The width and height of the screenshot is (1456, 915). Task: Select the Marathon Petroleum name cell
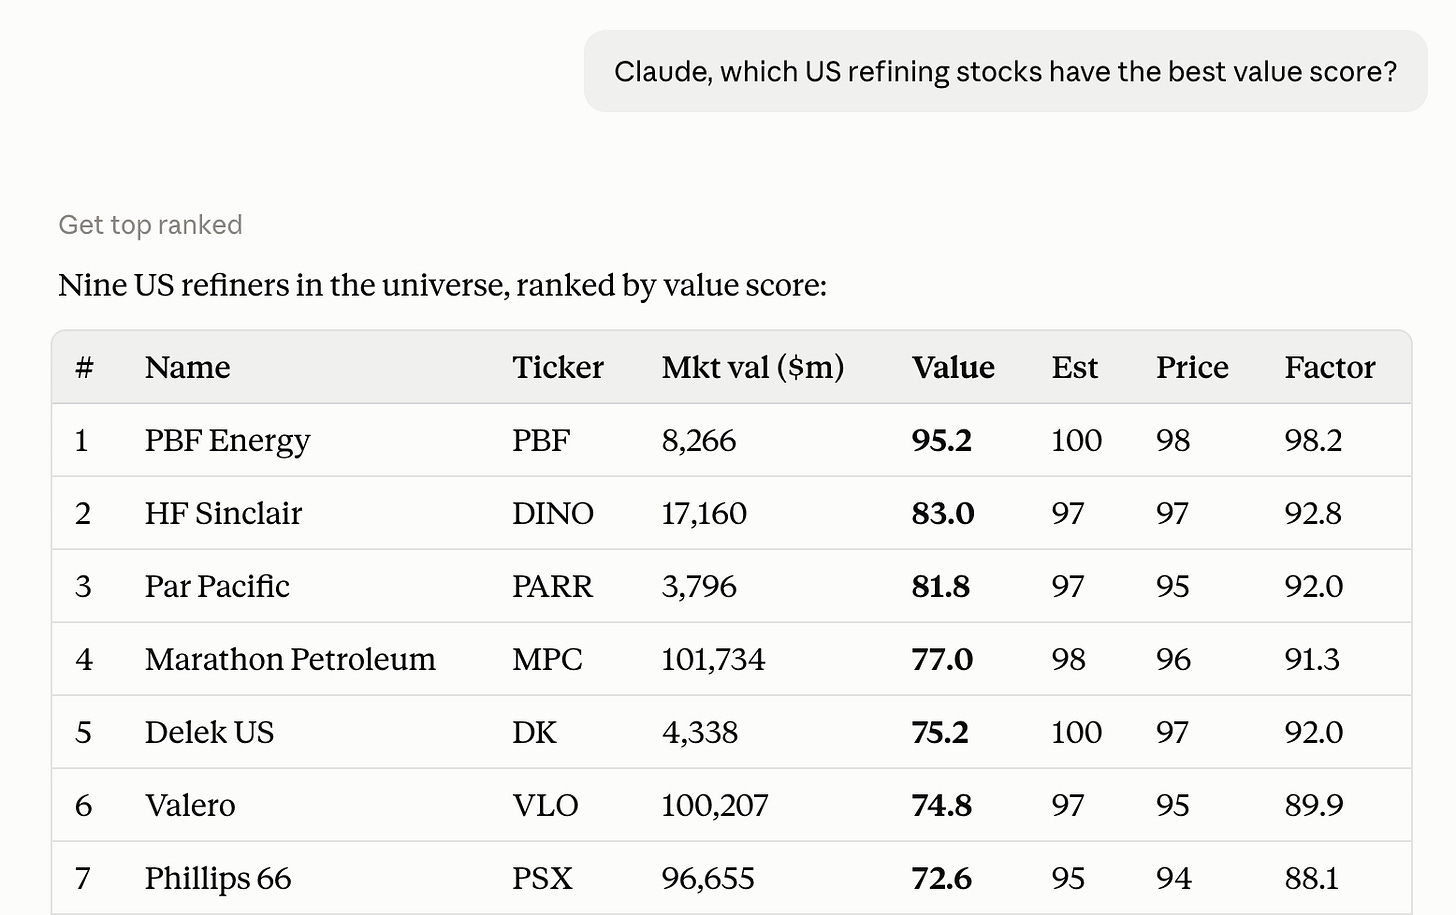tap(290, 659)
